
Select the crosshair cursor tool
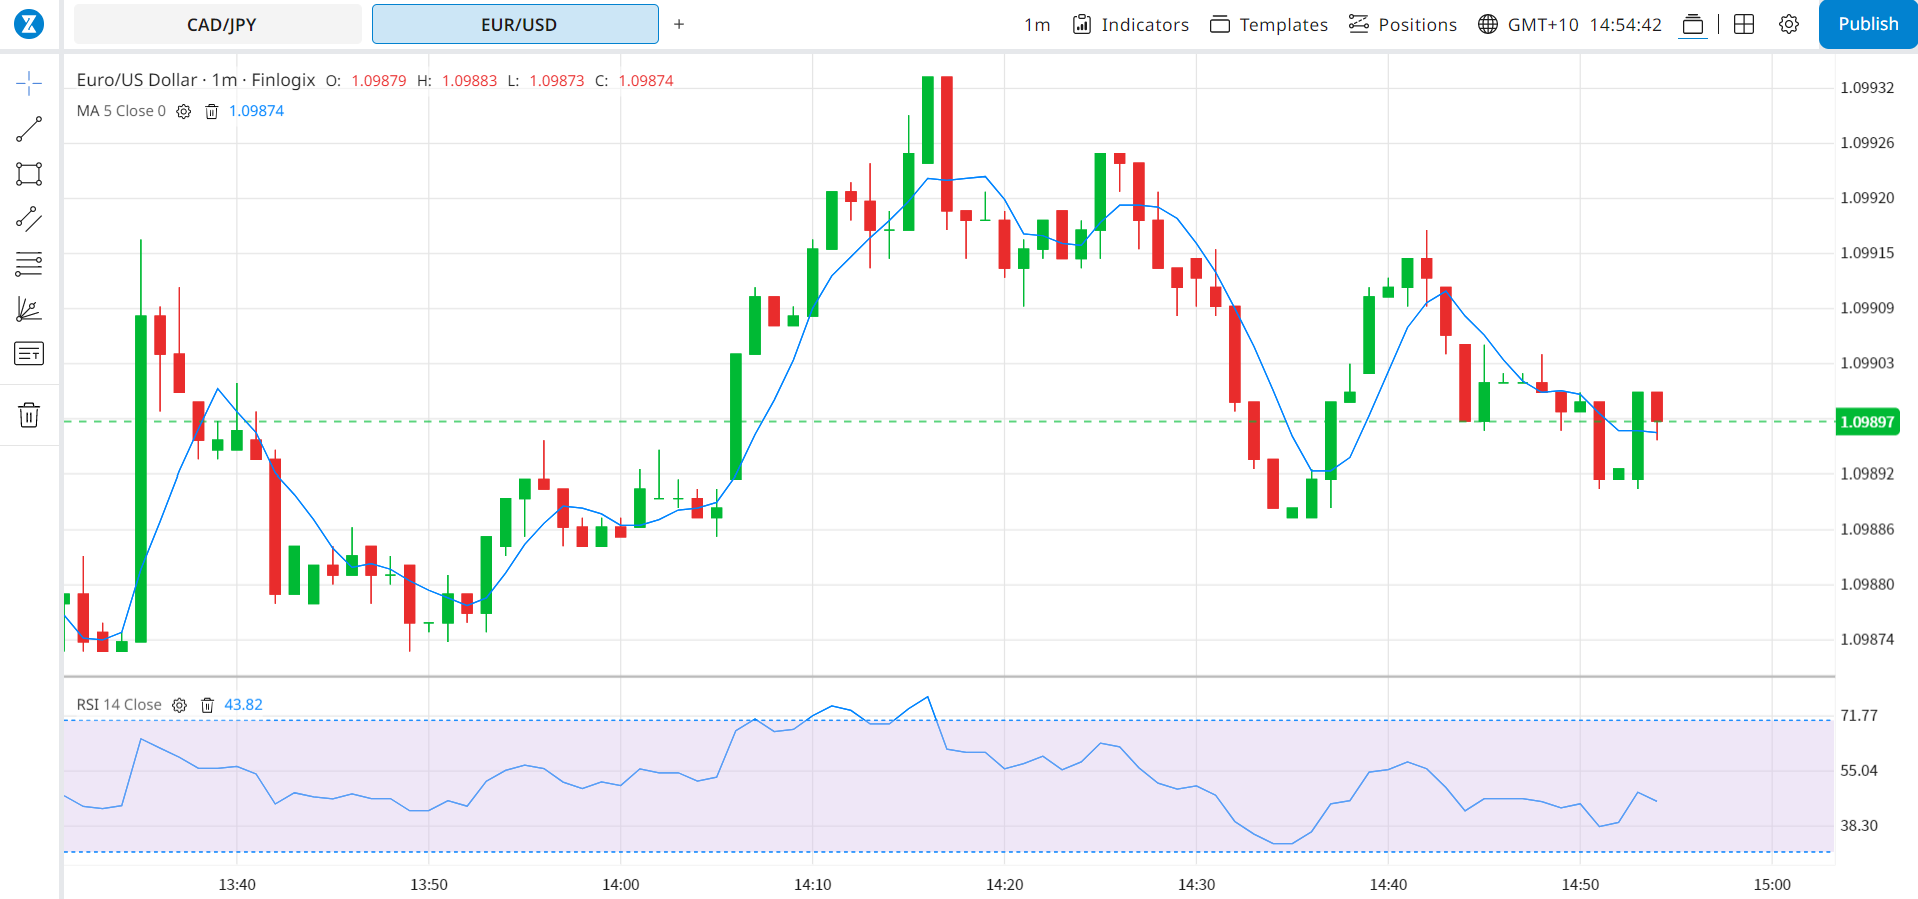pyautogui.click(x=29, y=83)
